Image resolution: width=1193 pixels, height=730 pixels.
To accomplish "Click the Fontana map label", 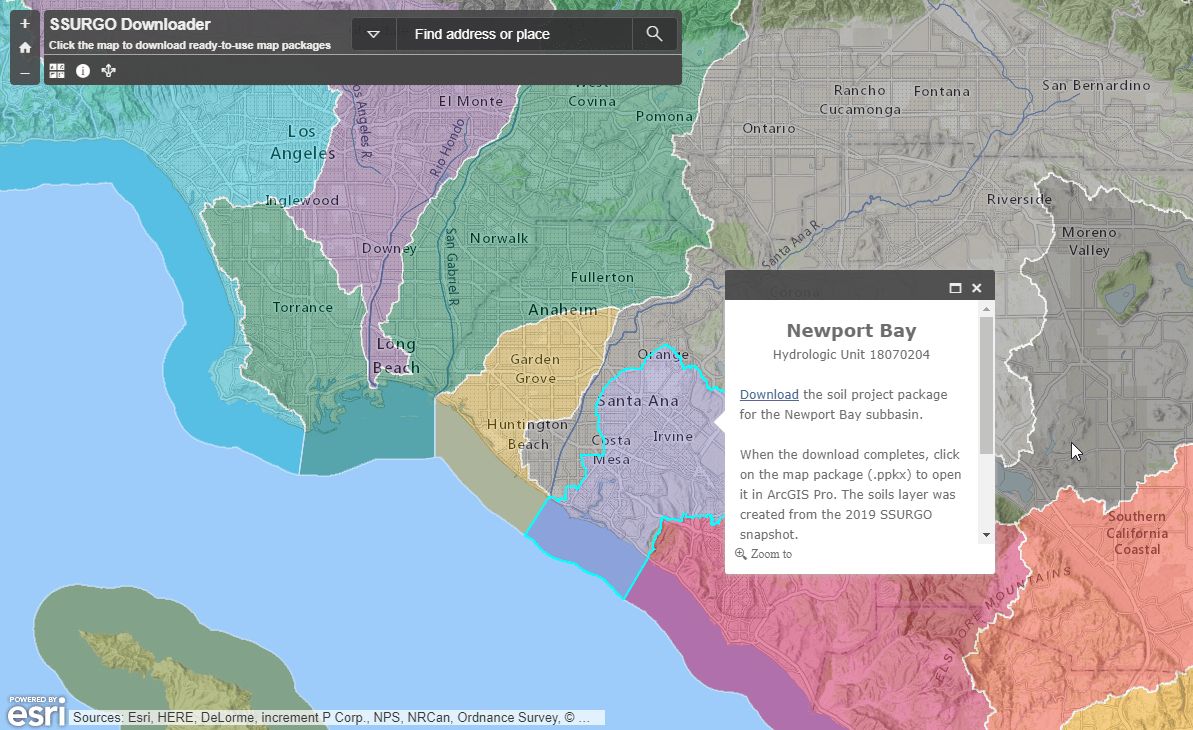I will click(942, 91).
